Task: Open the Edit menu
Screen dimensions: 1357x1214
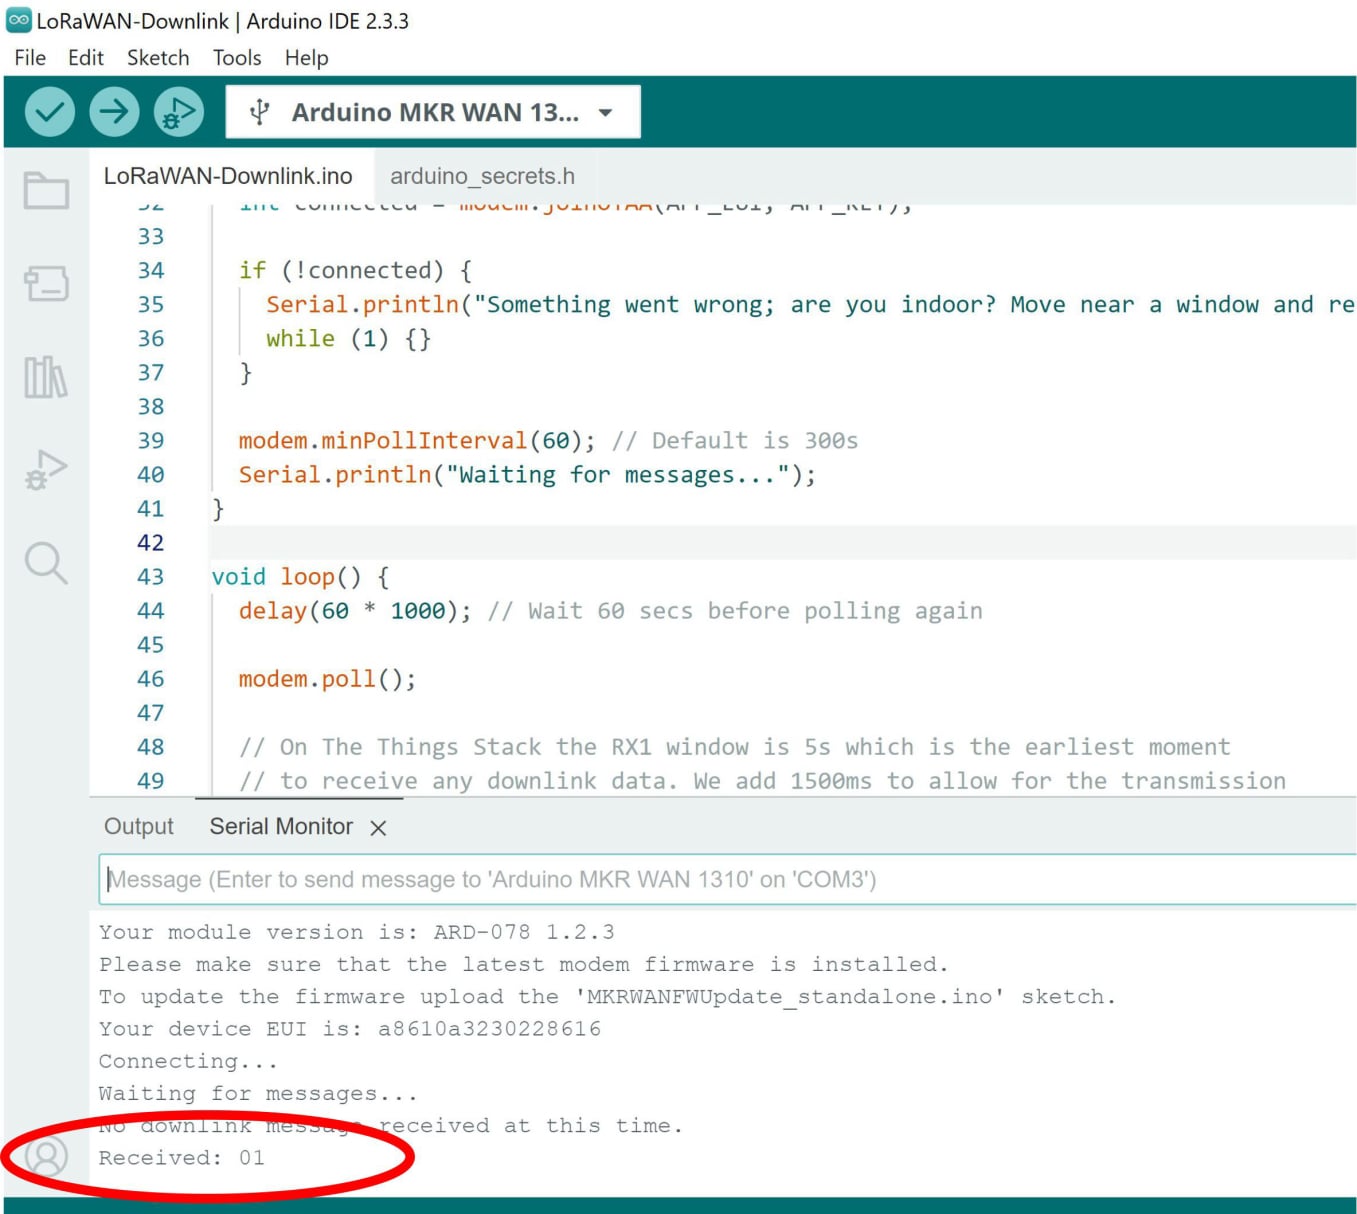Action: tap(86, 58)
